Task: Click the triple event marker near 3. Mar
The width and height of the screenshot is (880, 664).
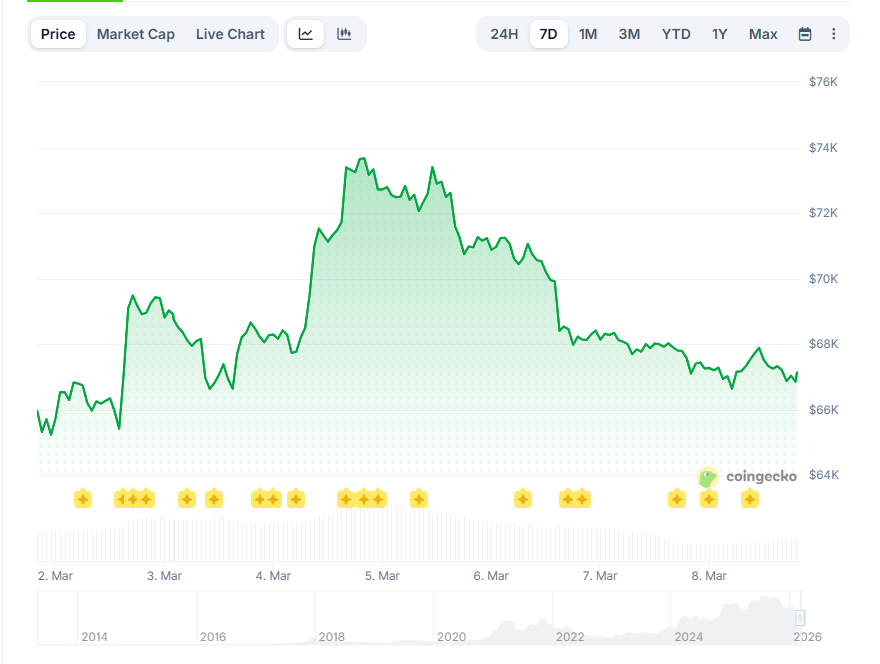Action: [x=136, y=498]
